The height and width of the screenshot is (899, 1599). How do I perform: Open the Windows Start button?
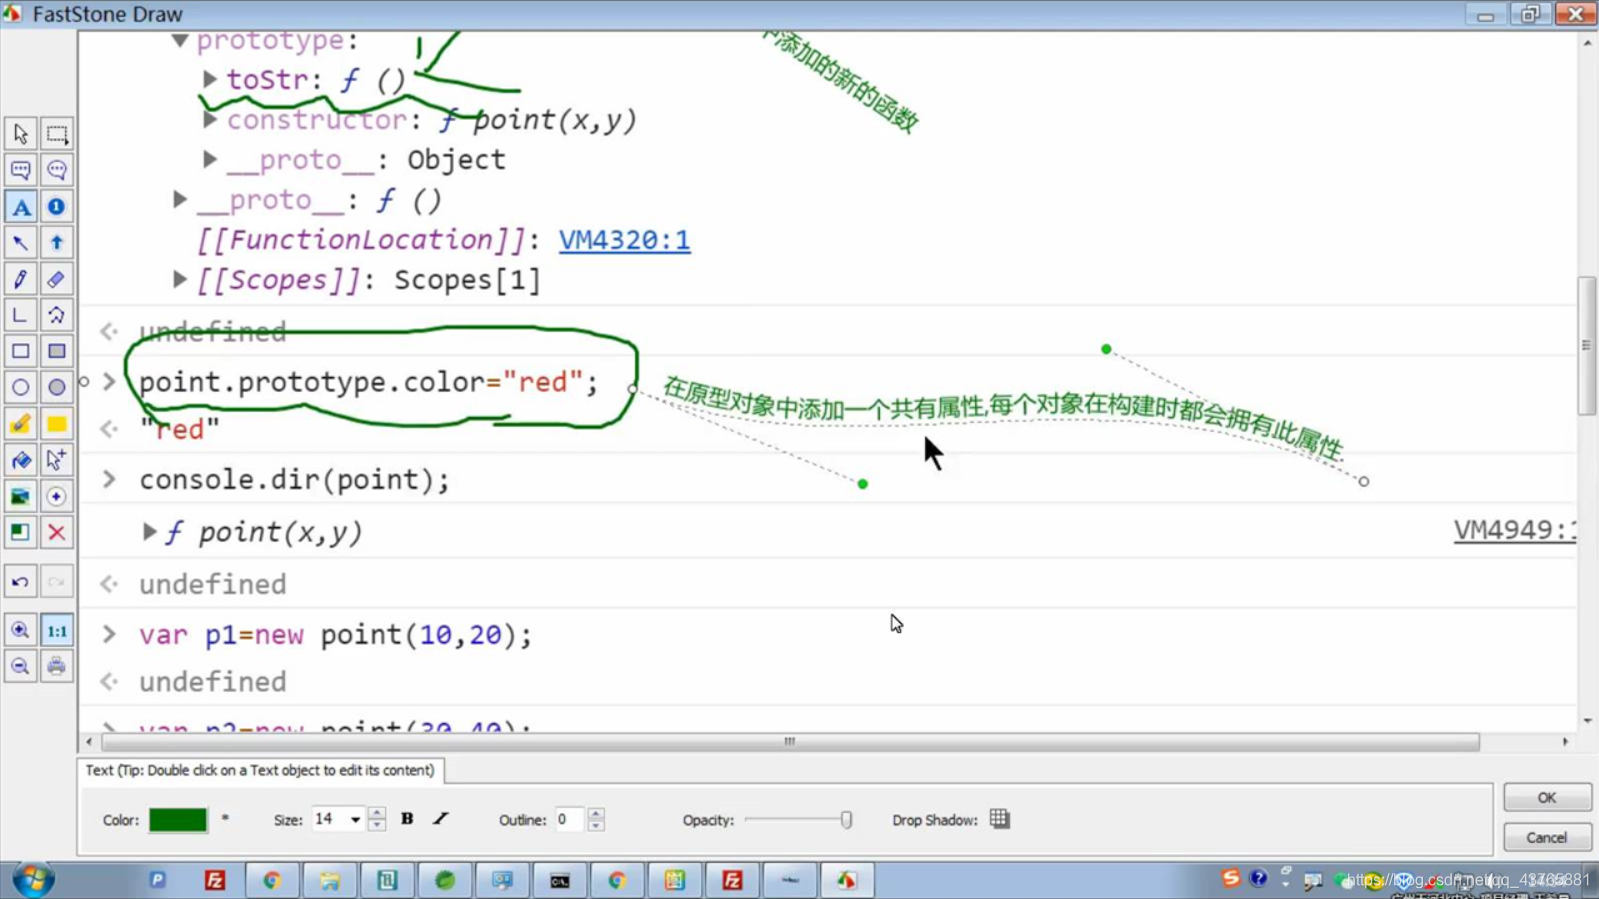pyautogui.click(x=33, y=880)
